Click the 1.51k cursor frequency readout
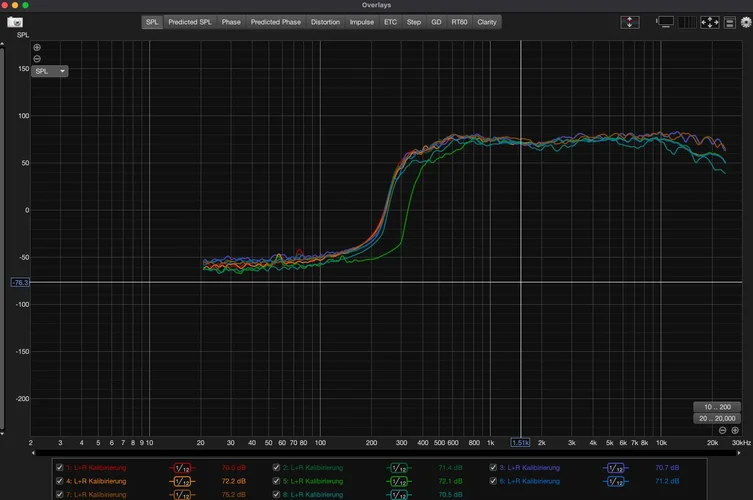This screenshot has width=753, height=500. (521, 441)
